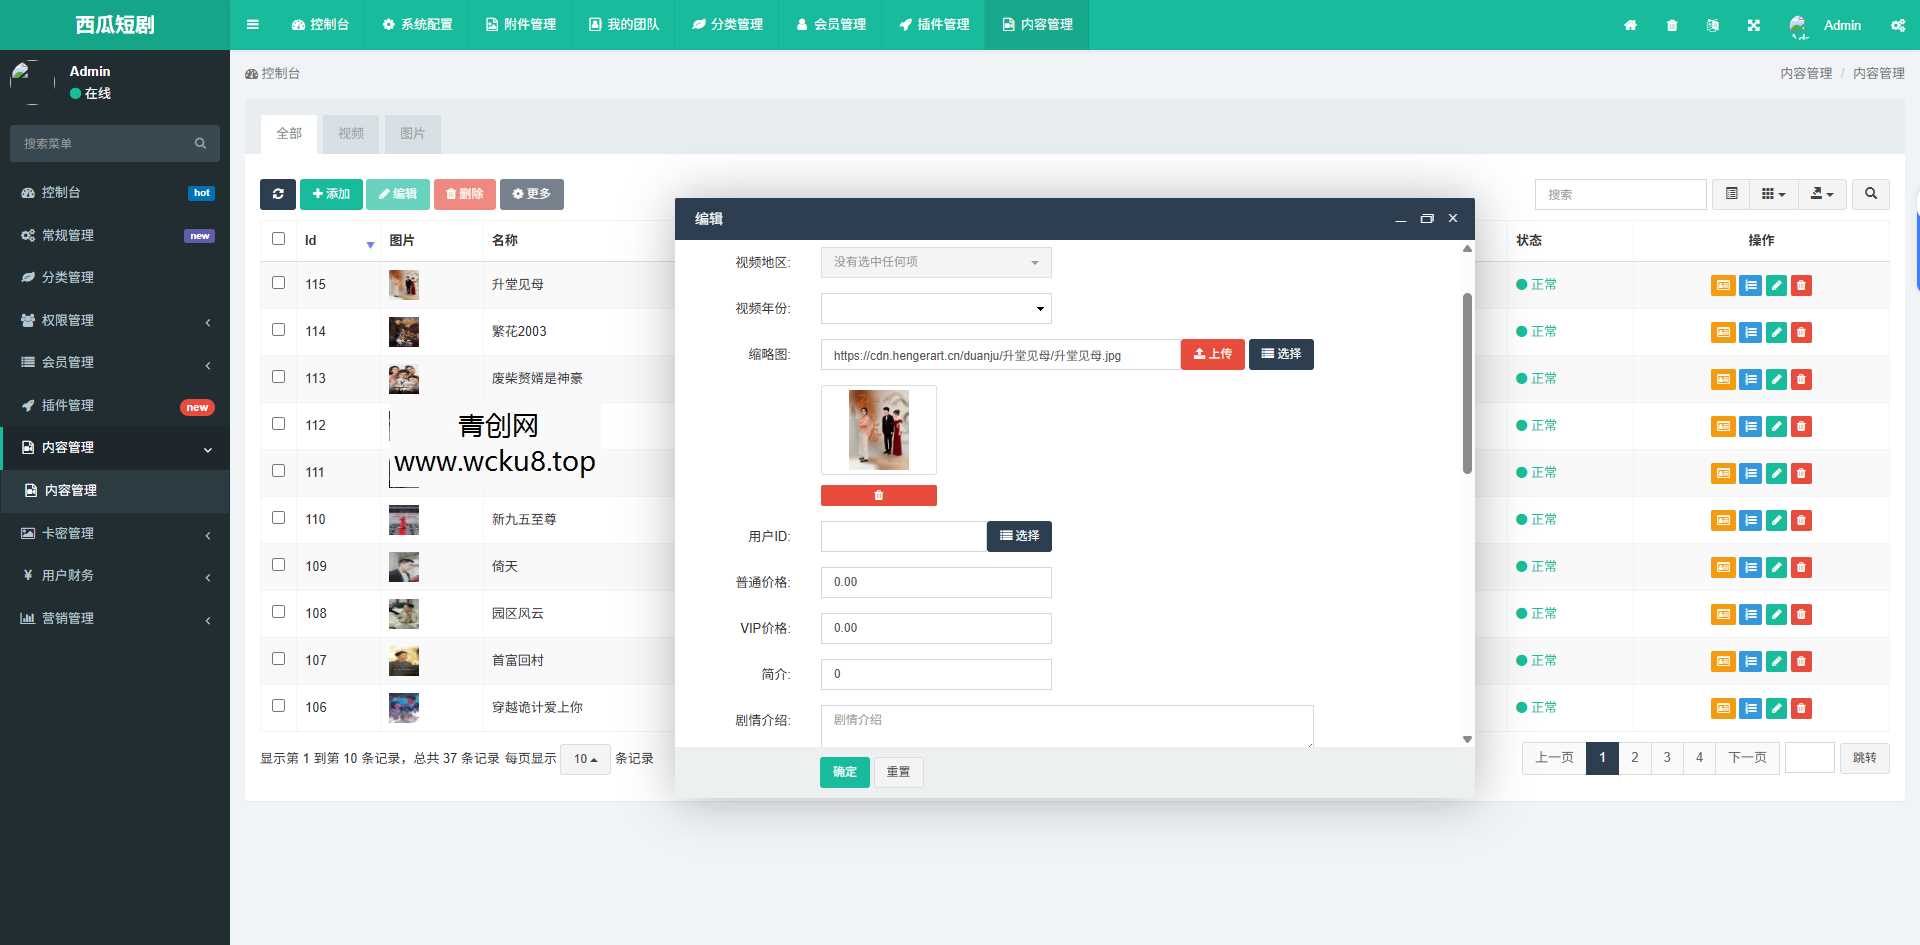Image resolution: width=1920 pixels, height=945 pixels.
Task: Click the 上传 upload button
Action: click(1212, 354)
